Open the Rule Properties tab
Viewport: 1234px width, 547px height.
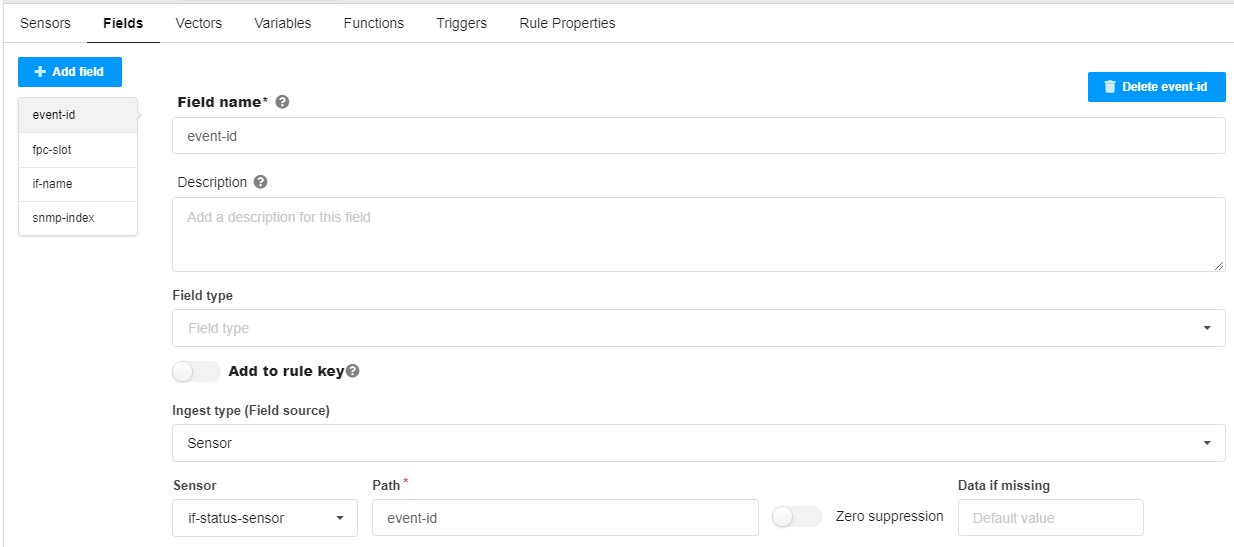pyautogui.click(x=567, y=23)
